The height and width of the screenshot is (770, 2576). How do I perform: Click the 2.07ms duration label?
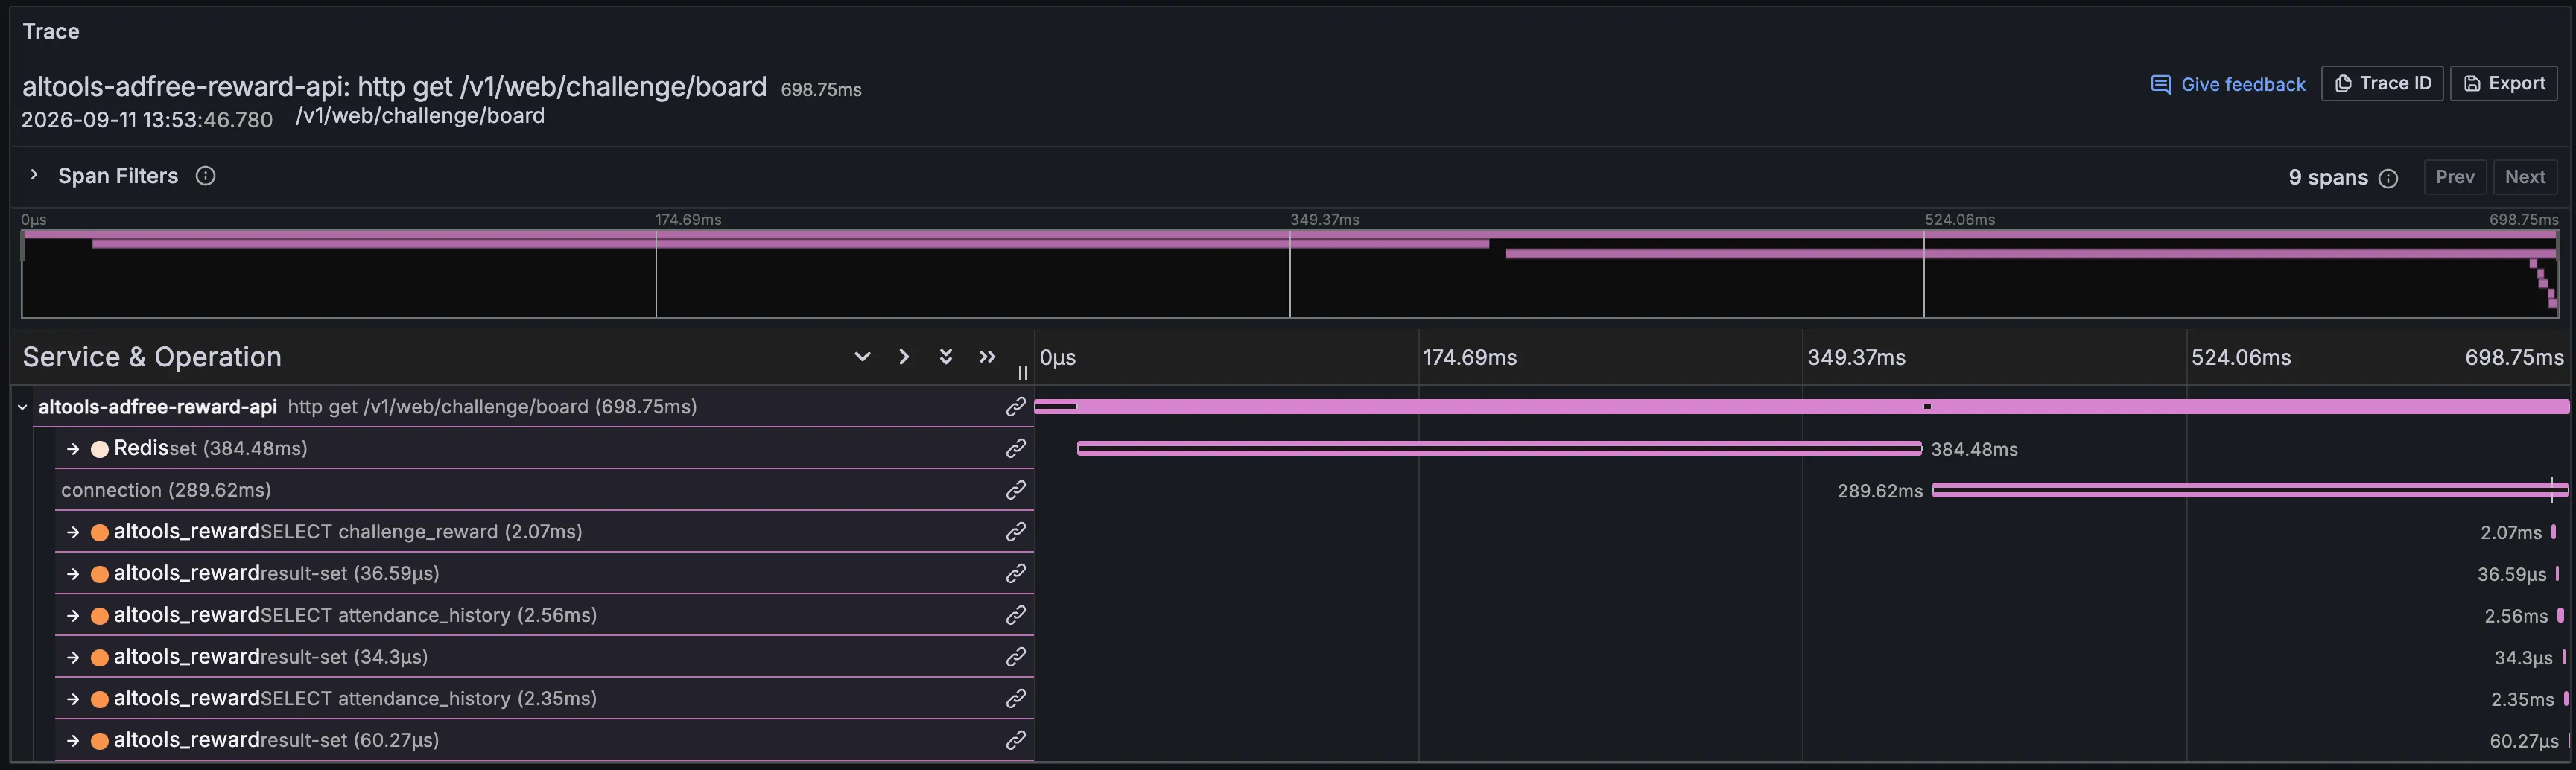point(2510,533)
